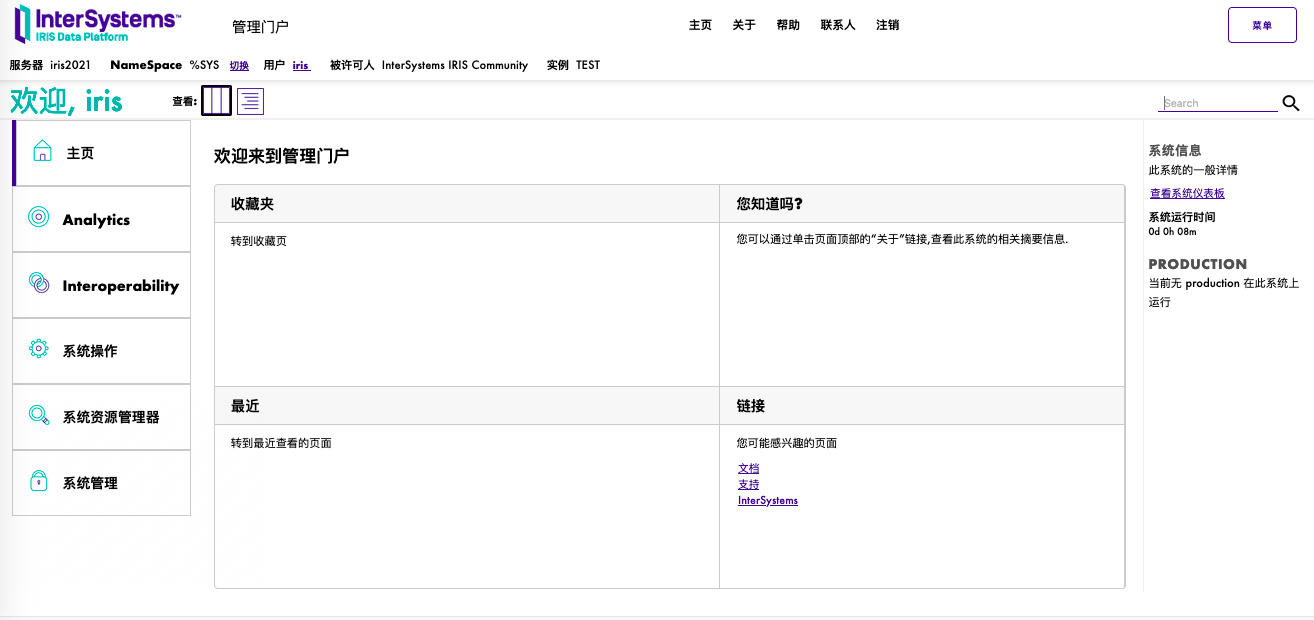Switch to list view layout
Screen dimensions: 1314x620
click(250, 100)
